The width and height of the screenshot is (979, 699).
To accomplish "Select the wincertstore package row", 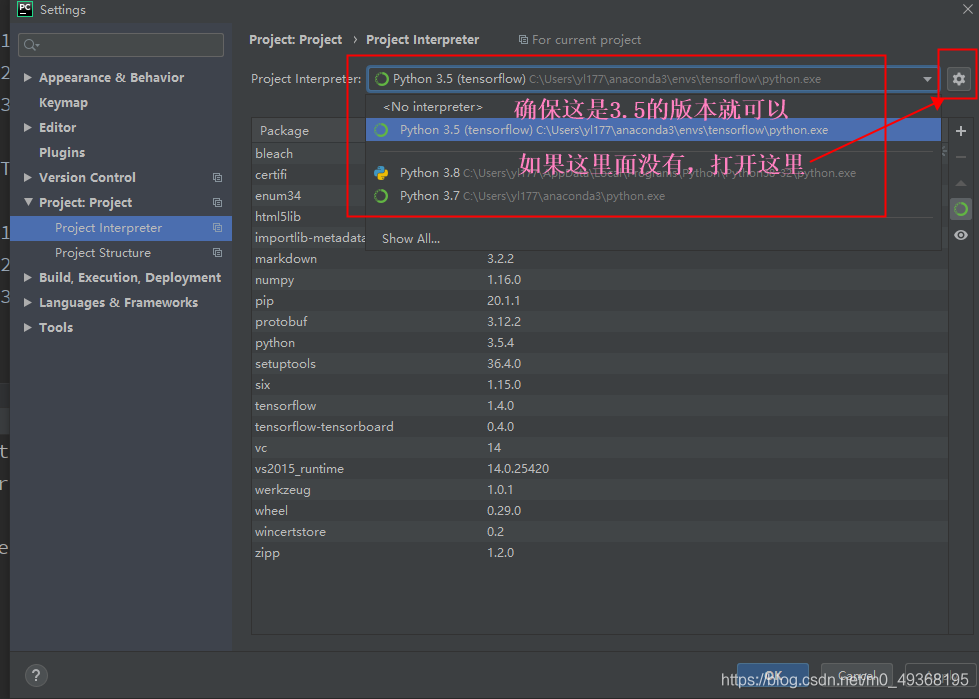I will tap(600, 532).
